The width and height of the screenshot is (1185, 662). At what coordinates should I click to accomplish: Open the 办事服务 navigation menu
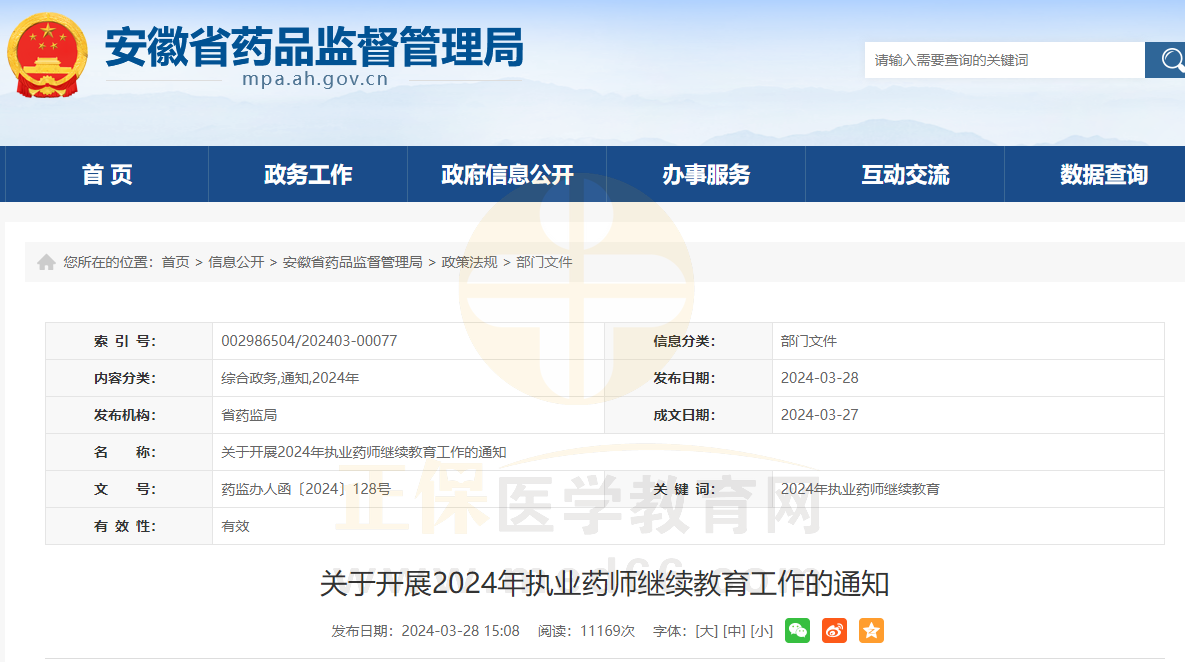[706, 175]
